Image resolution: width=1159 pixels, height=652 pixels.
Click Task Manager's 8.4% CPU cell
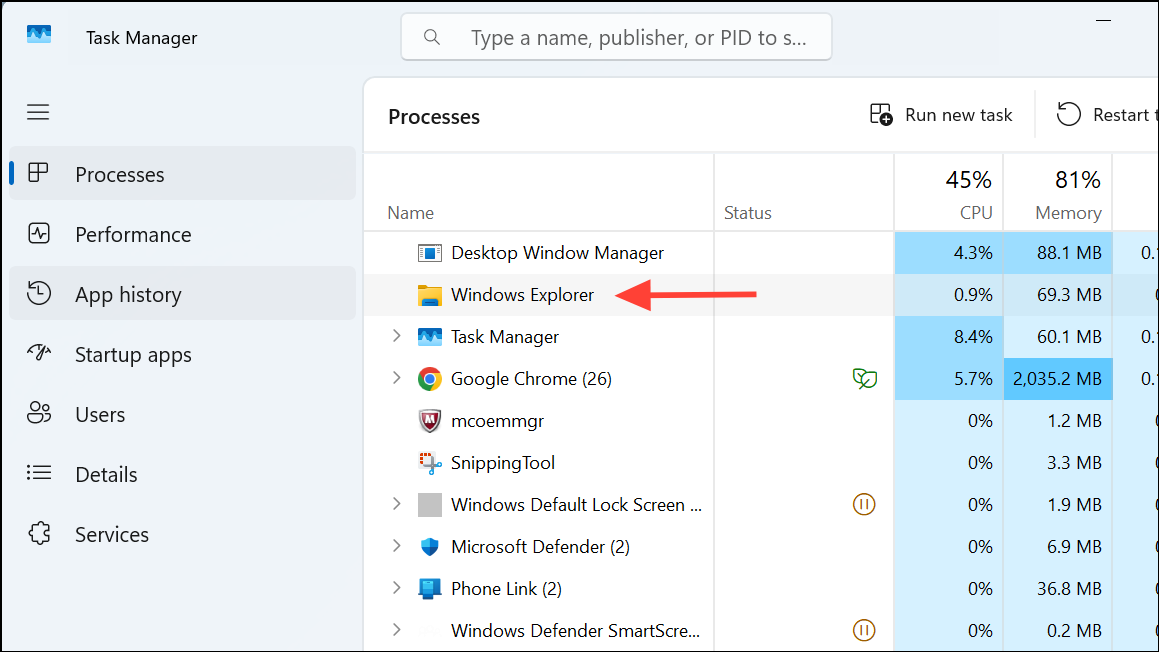point(948,336)
